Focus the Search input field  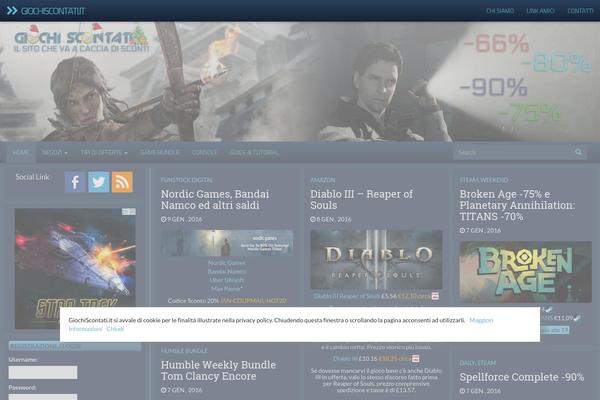514,152
